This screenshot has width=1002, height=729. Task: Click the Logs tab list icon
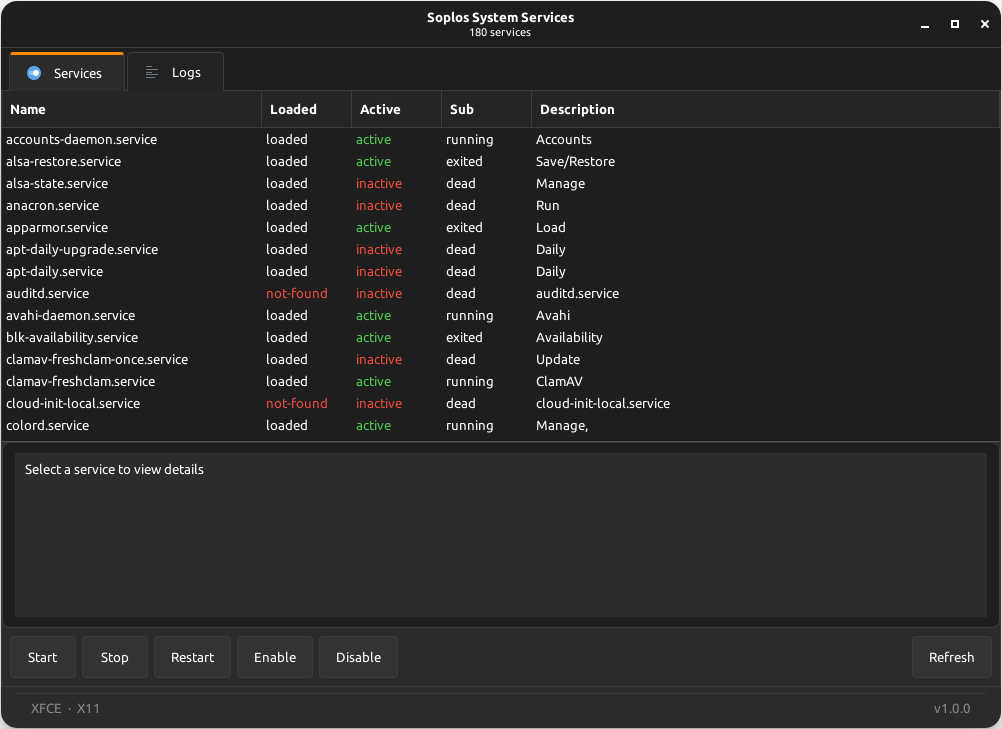(x=151, y=72)
